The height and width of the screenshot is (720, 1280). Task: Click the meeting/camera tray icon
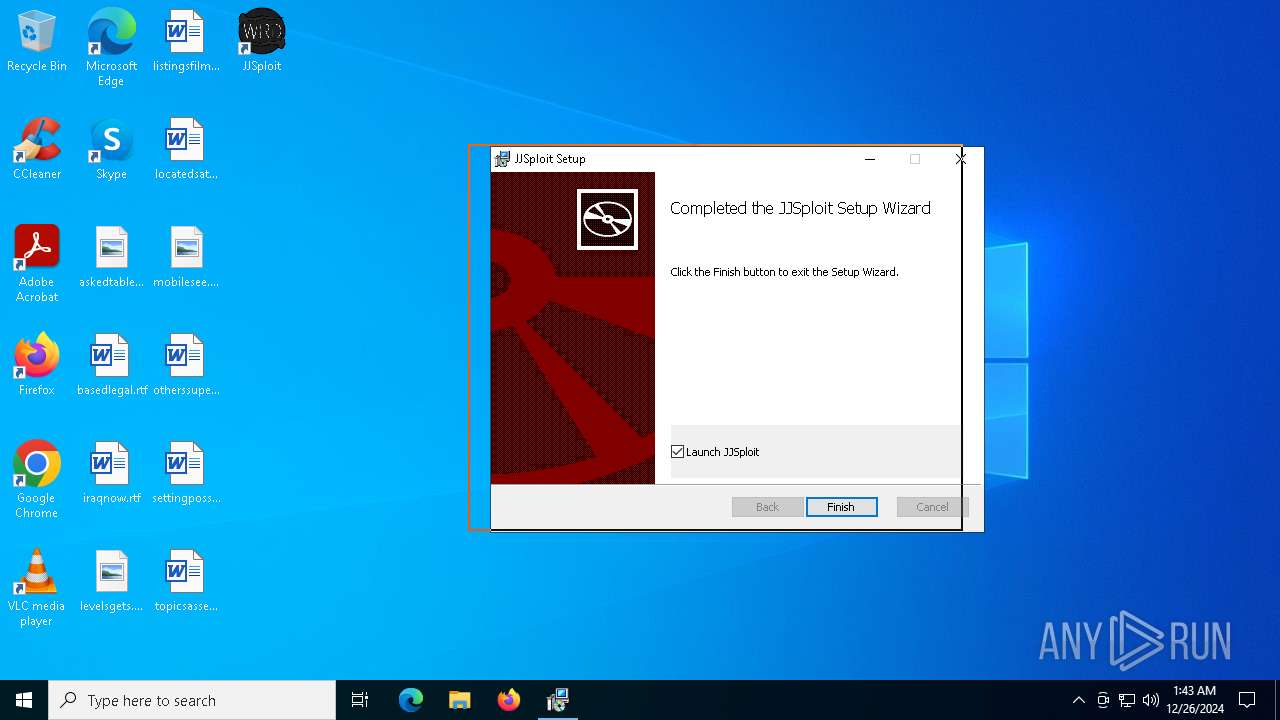pos(1103,700)
